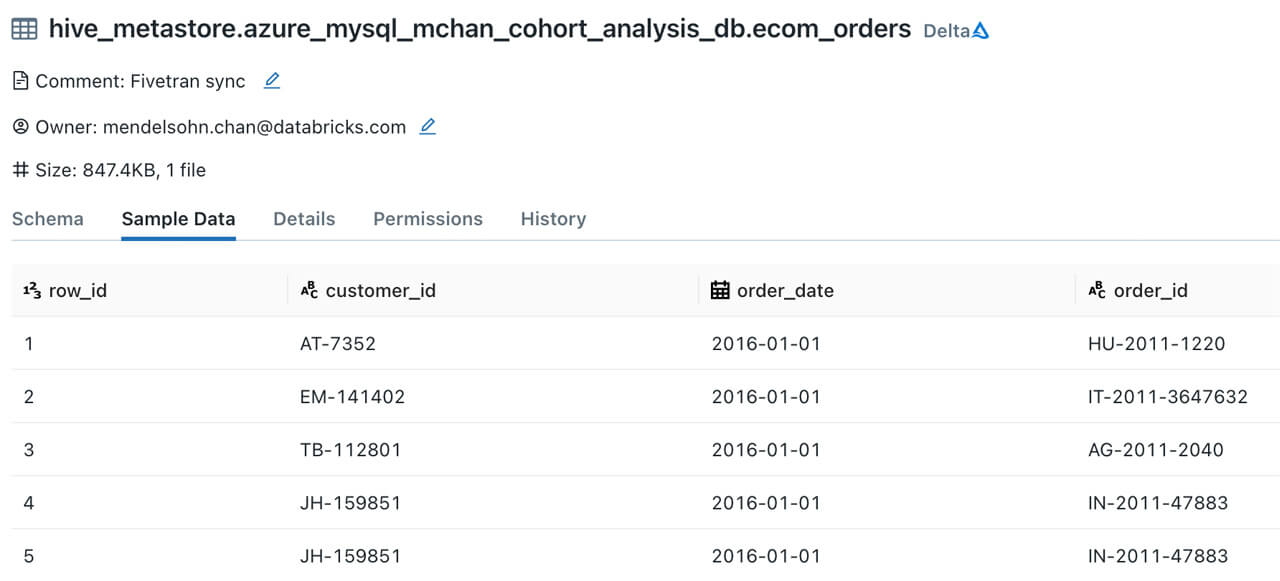Click the owner person icon

[x=20, y=127]
